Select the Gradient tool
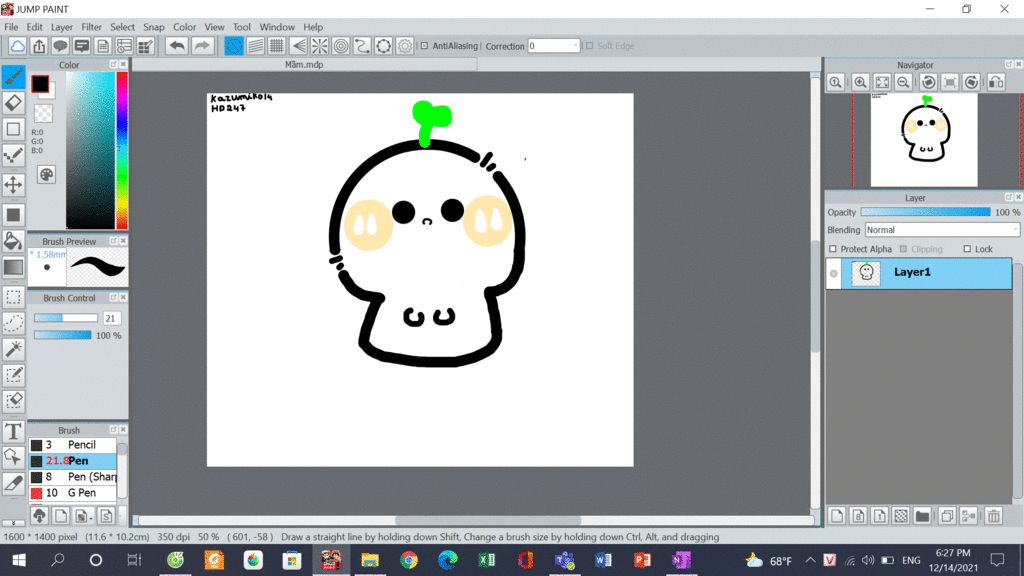 pos(13,267)
